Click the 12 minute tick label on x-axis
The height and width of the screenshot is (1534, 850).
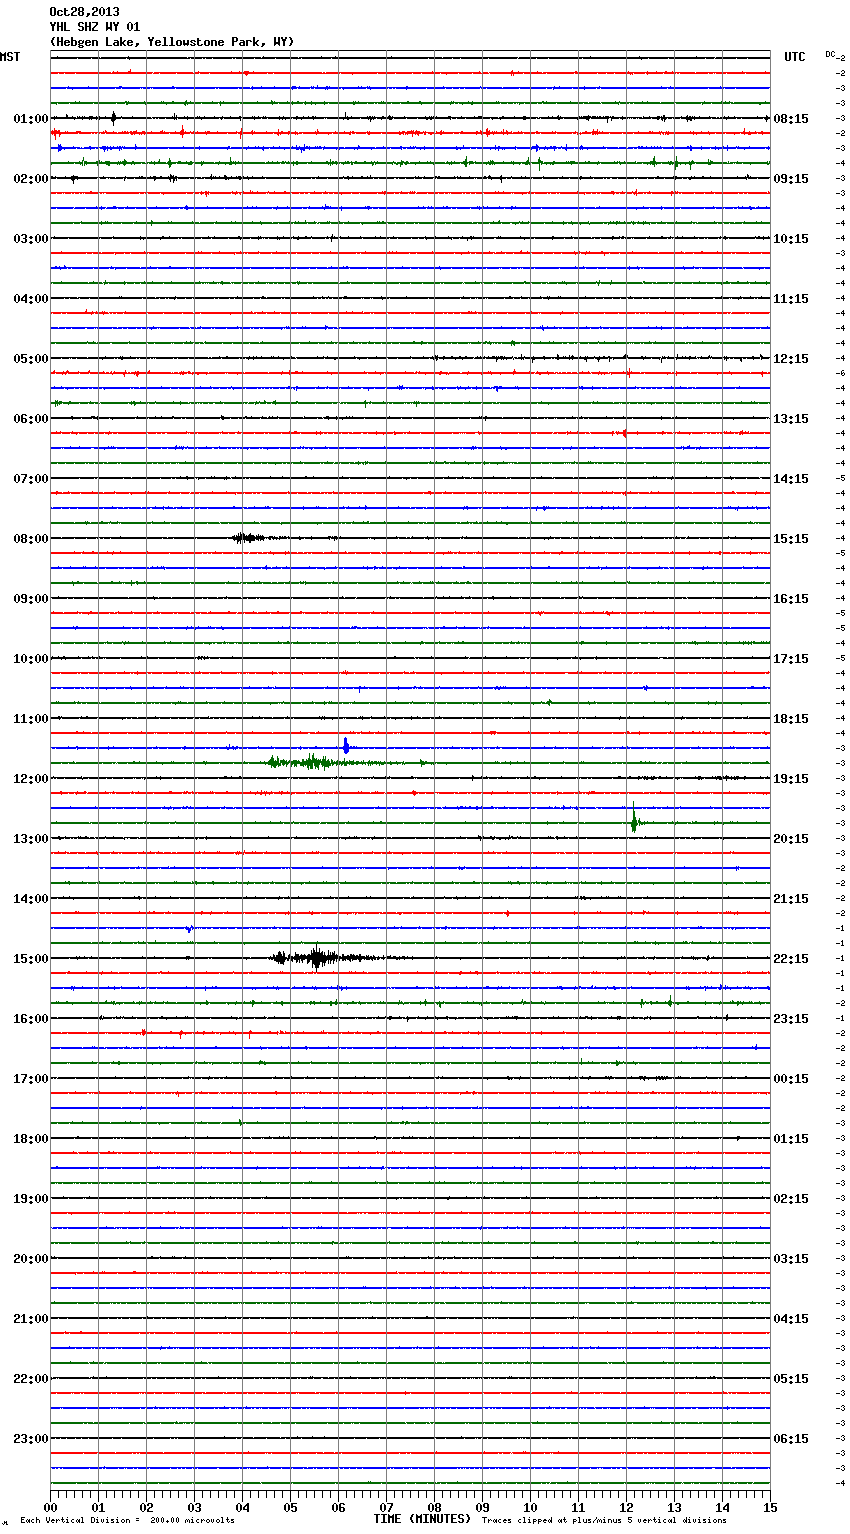(x=626, y=1507)
